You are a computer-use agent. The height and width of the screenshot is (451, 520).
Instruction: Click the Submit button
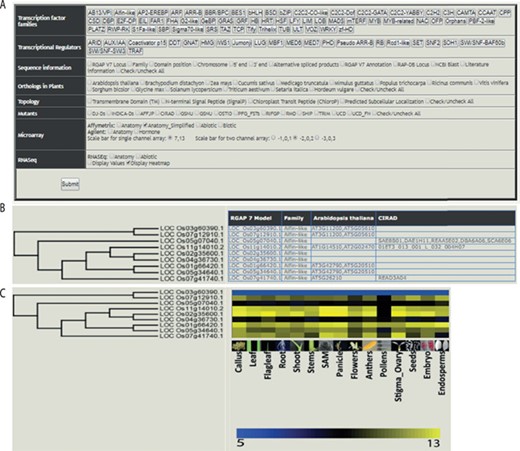click(70, 184)
